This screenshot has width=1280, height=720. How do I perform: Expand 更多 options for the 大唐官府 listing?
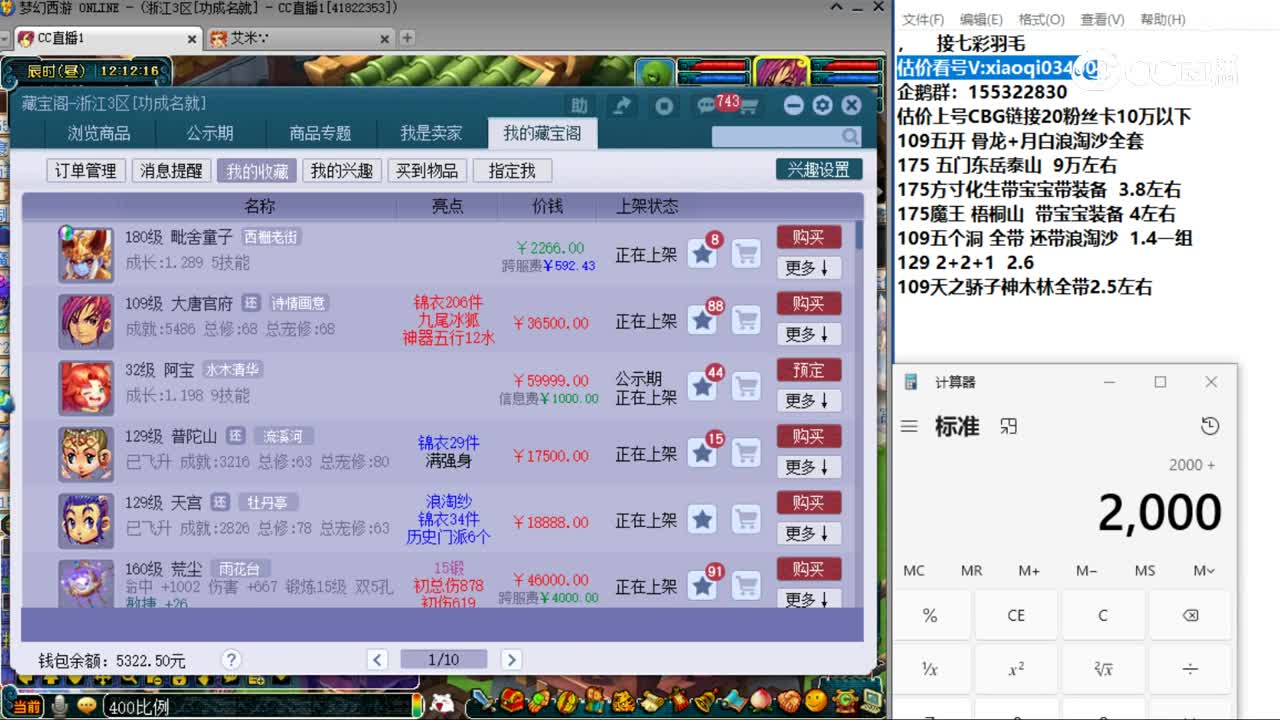pyautogui.click(x=809, y=334)
